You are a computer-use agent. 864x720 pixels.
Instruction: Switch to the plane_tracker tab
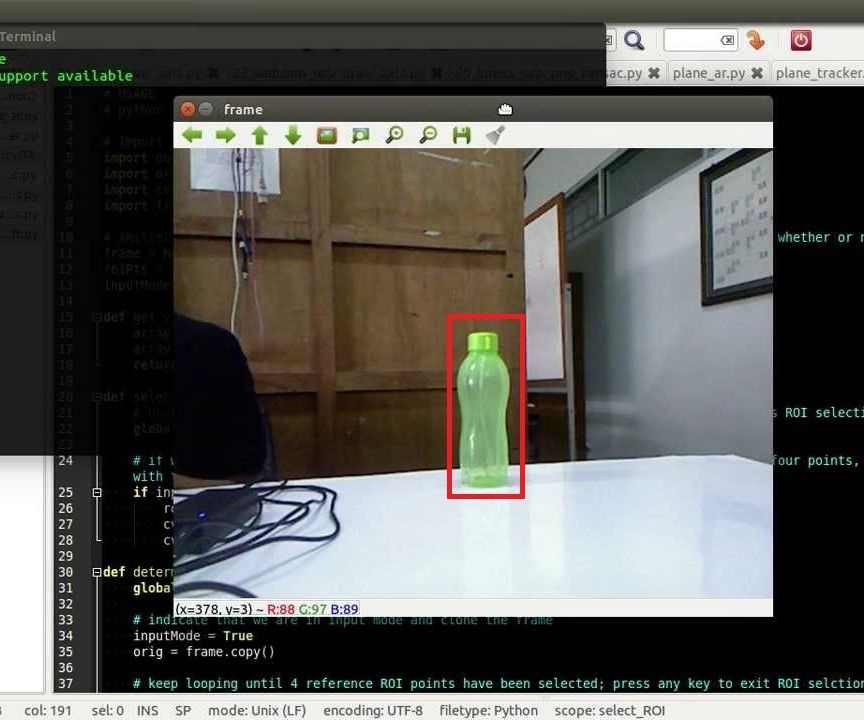click(818, 73)
